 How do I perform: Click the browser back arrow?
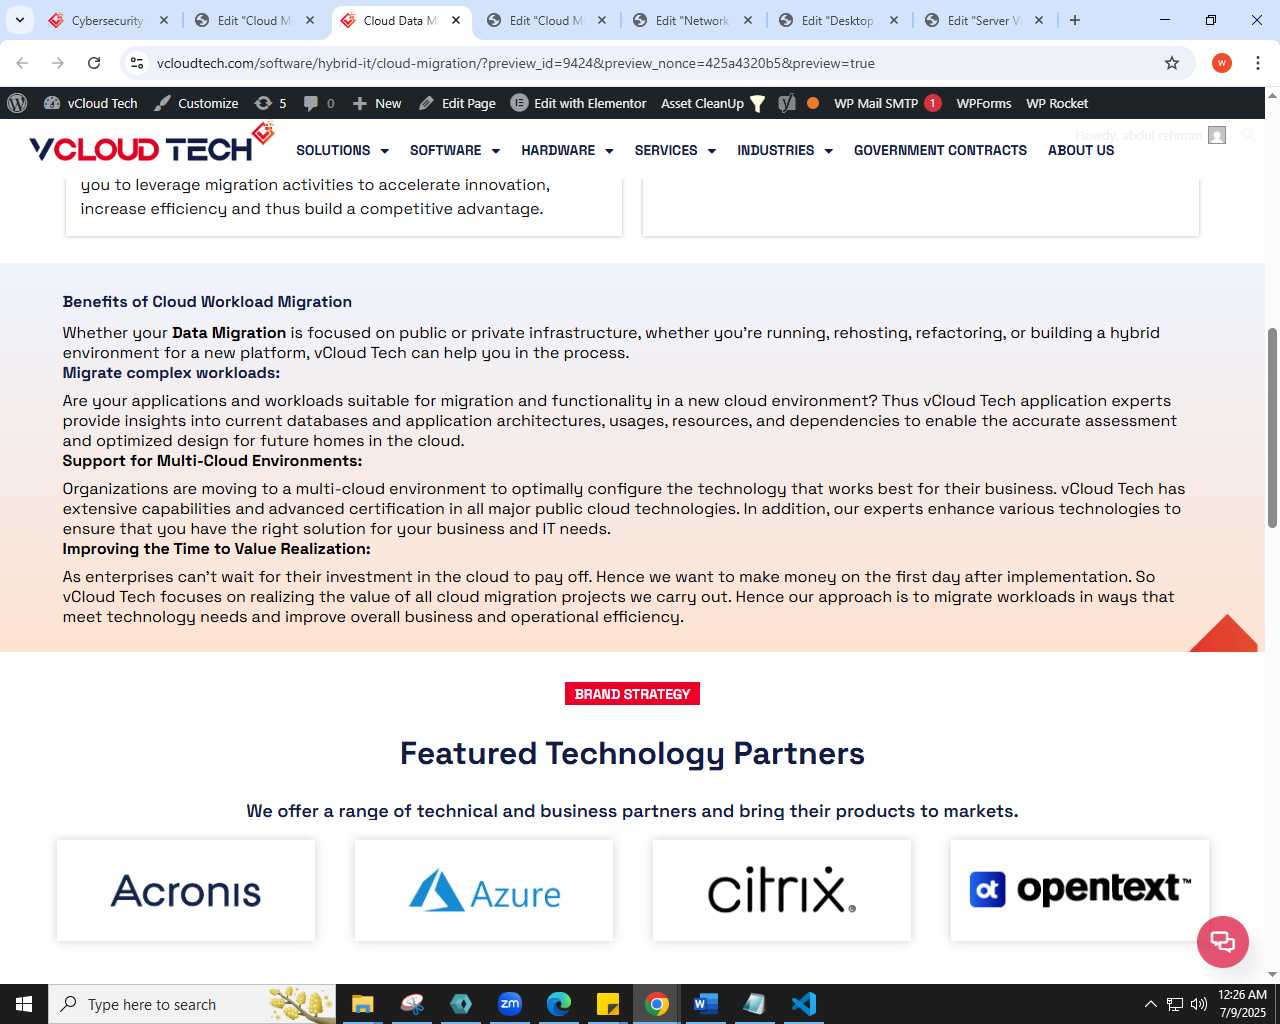pyautogui.click(x=22, y=63)
